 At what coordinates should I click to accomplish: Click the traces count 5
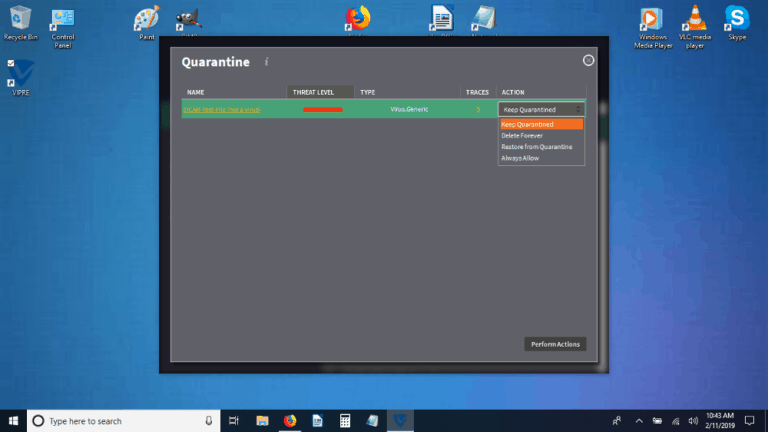478,110
